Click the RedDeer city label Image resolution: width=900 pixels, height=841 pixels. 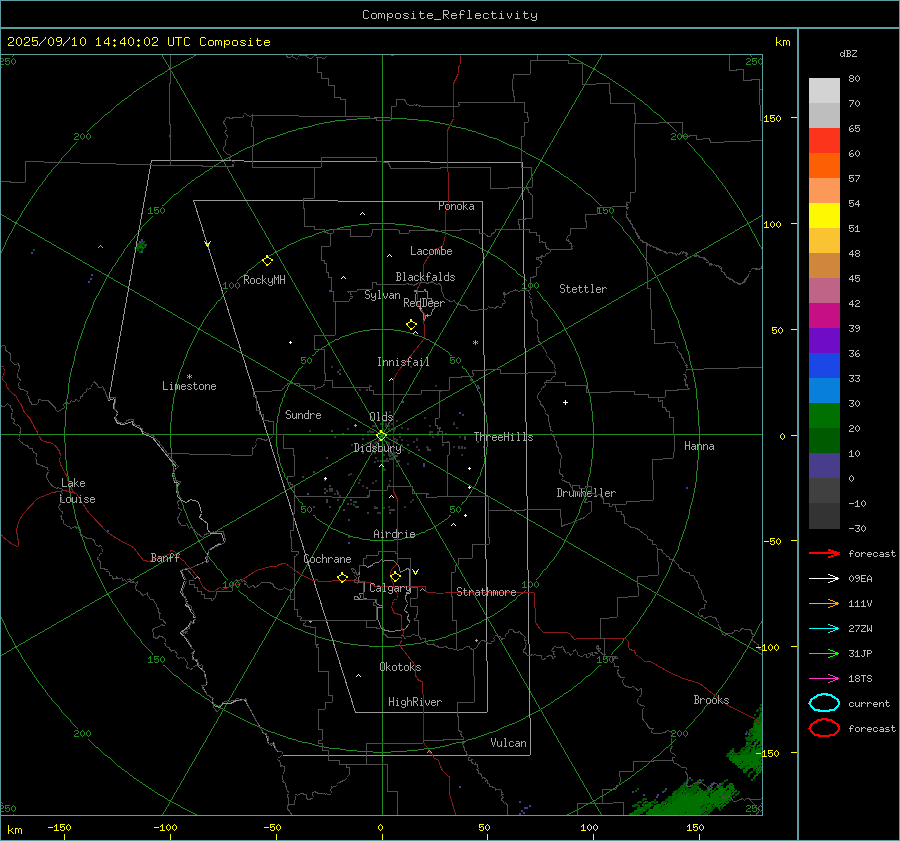point(424,303)
